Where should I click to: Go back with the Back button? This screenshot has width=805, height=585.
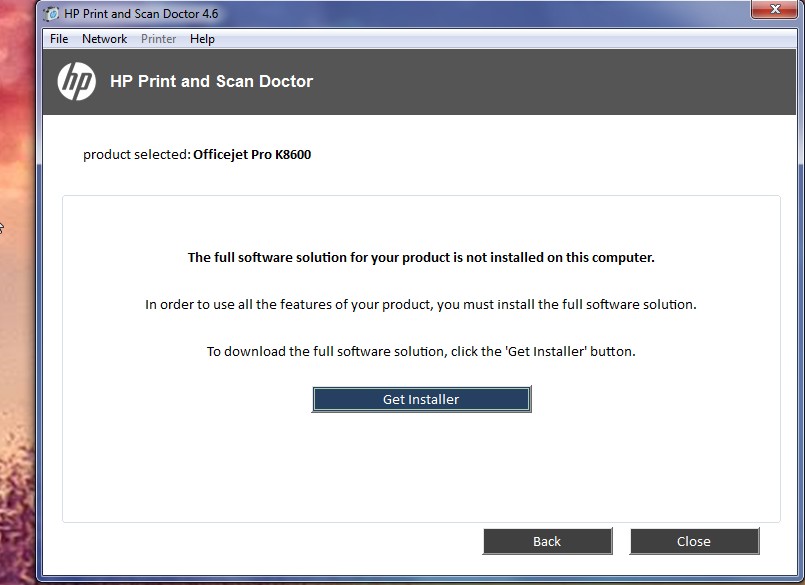(547, 541)
